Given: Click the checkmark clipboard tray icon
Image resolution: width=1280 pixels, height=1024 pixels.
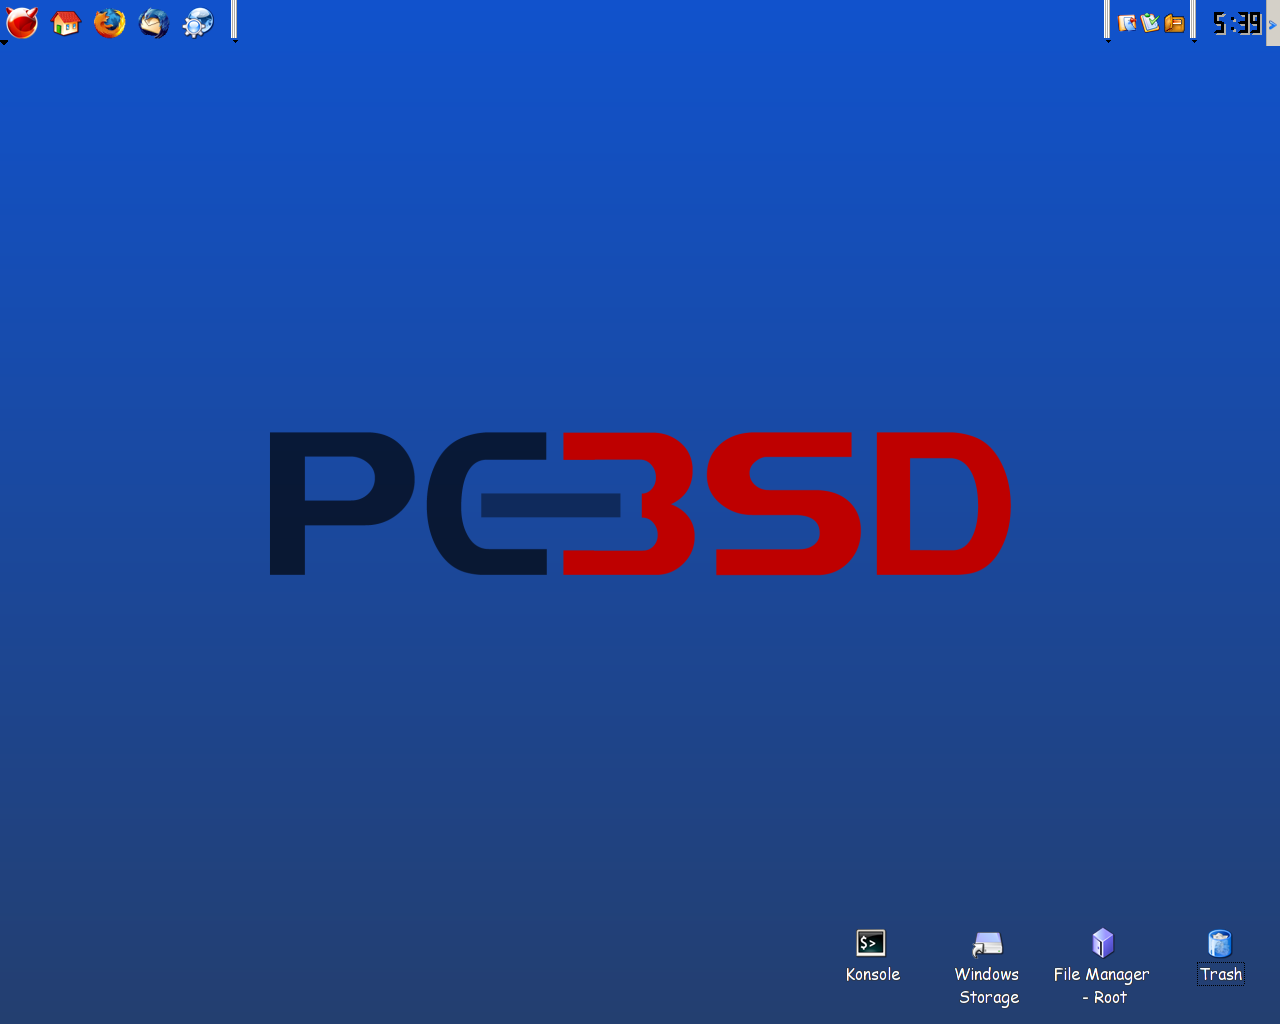Looking at the screenshot, I should [1150, 23].
